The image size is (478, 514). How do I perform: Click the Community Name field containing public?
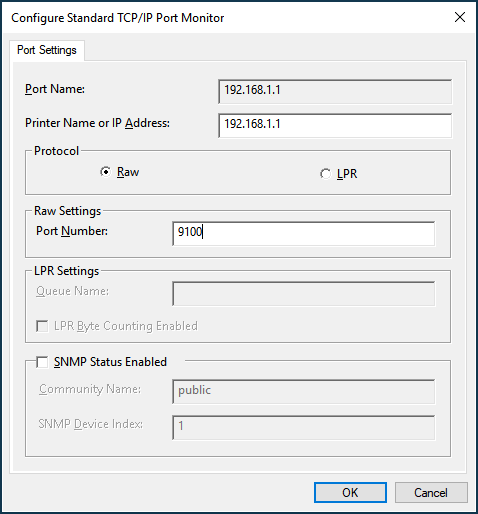point(304,391)
